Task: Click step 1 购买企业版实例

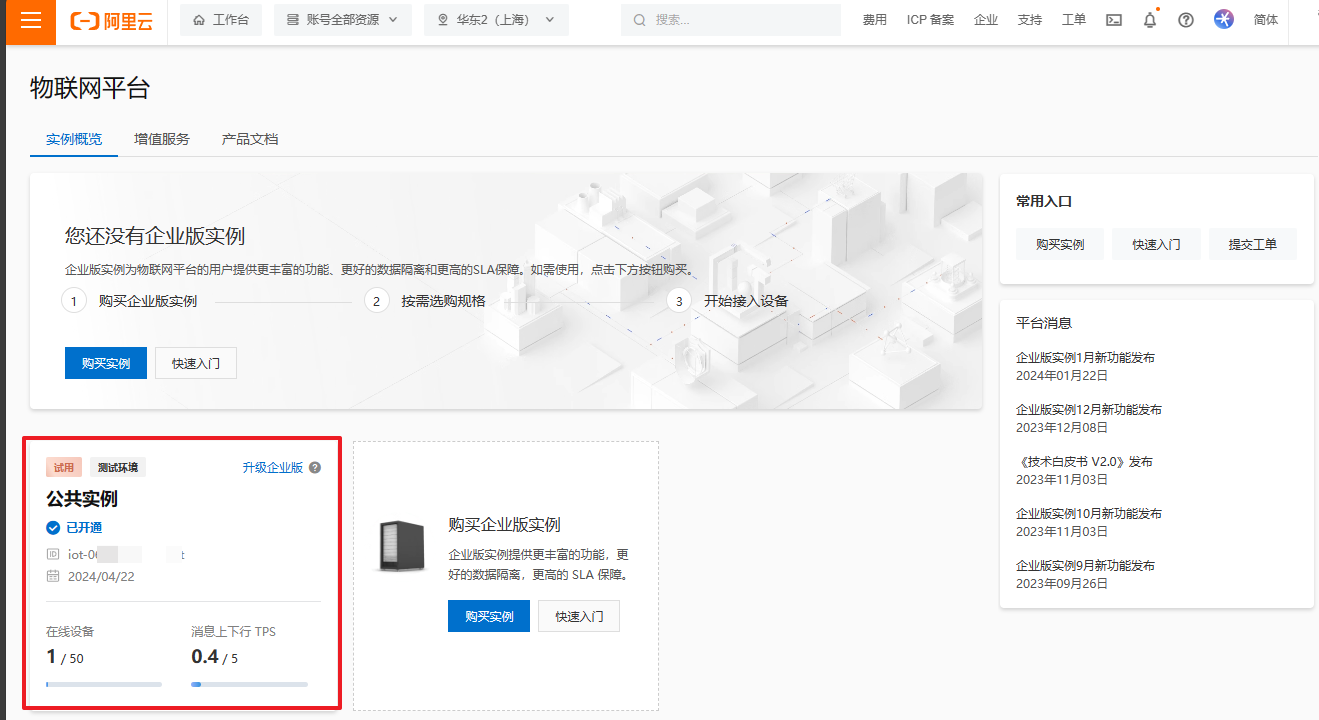Action: (x=130, y=300)
